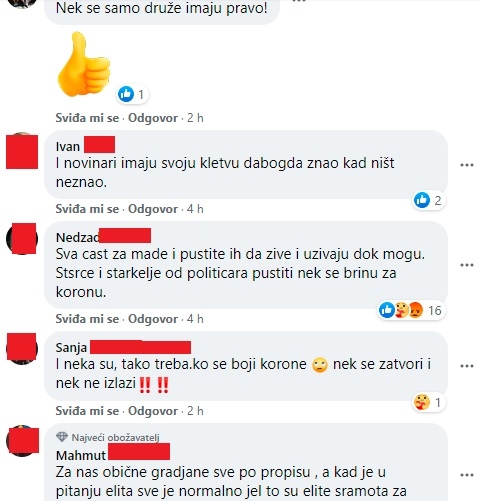Reply to Nedzad's comment via Odgovor
Image resolution: width=481 pixels, height=501 pixels.
[153, 319]
